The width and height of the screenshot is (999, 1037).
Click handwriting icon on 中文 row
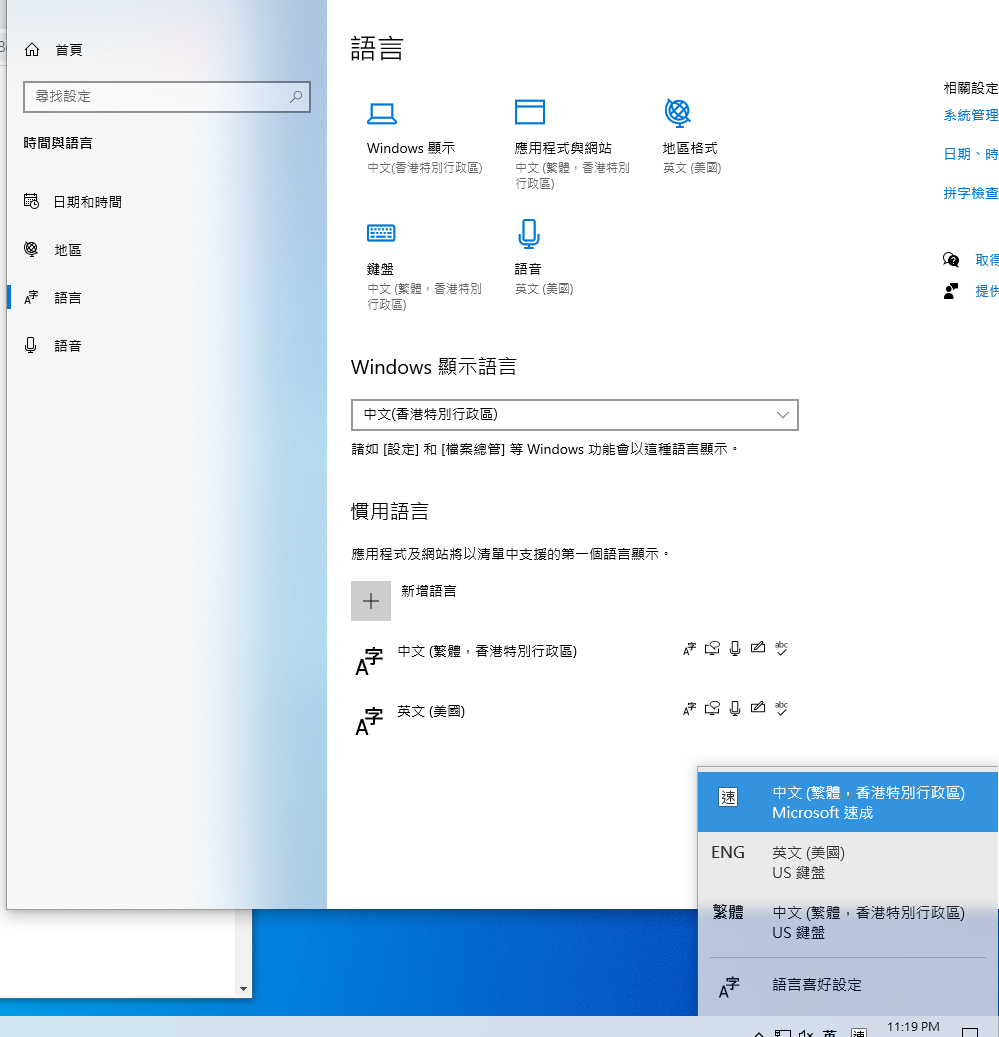pos(758,648)
